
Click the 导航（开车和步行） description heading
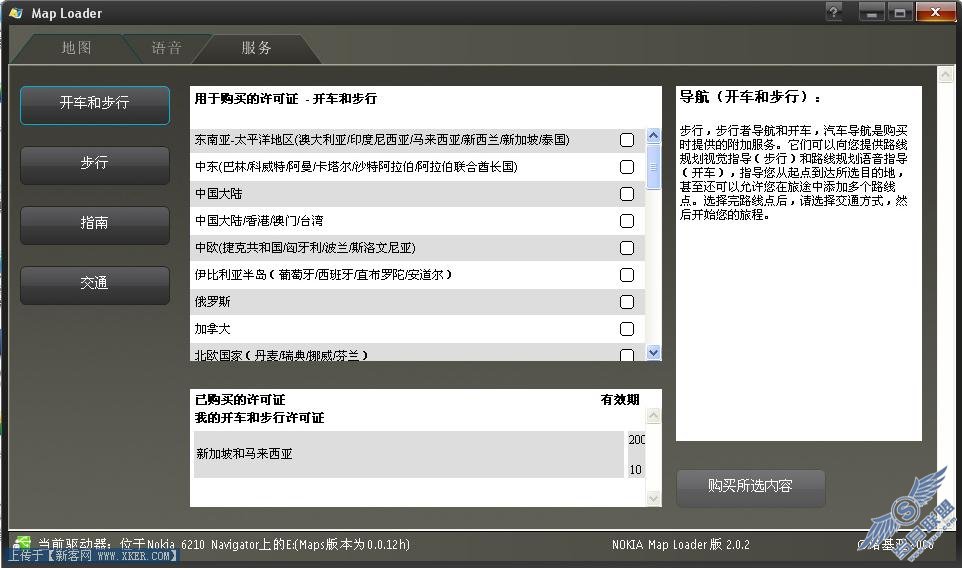750,97
